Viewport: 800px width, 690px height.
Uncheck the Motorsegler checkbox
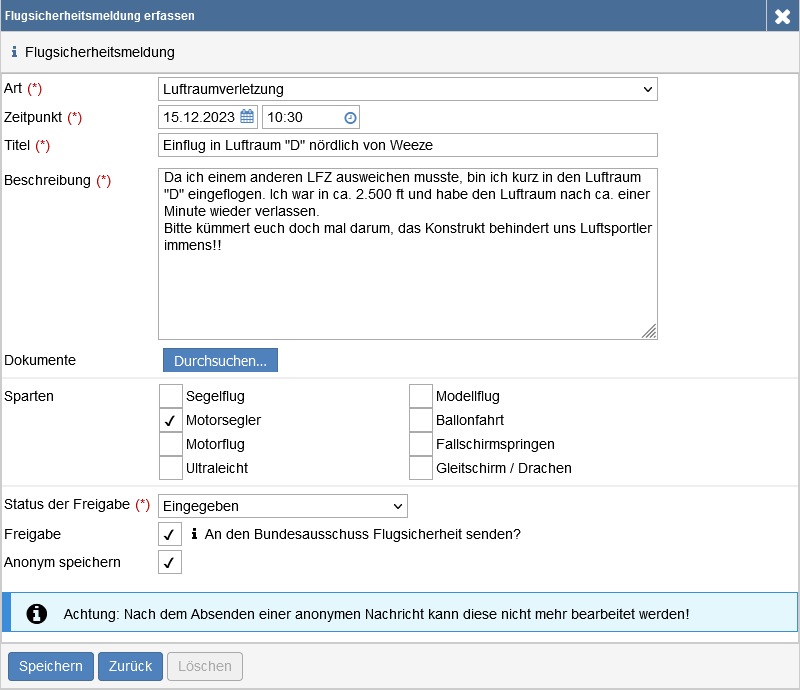(x=171, y=421)
